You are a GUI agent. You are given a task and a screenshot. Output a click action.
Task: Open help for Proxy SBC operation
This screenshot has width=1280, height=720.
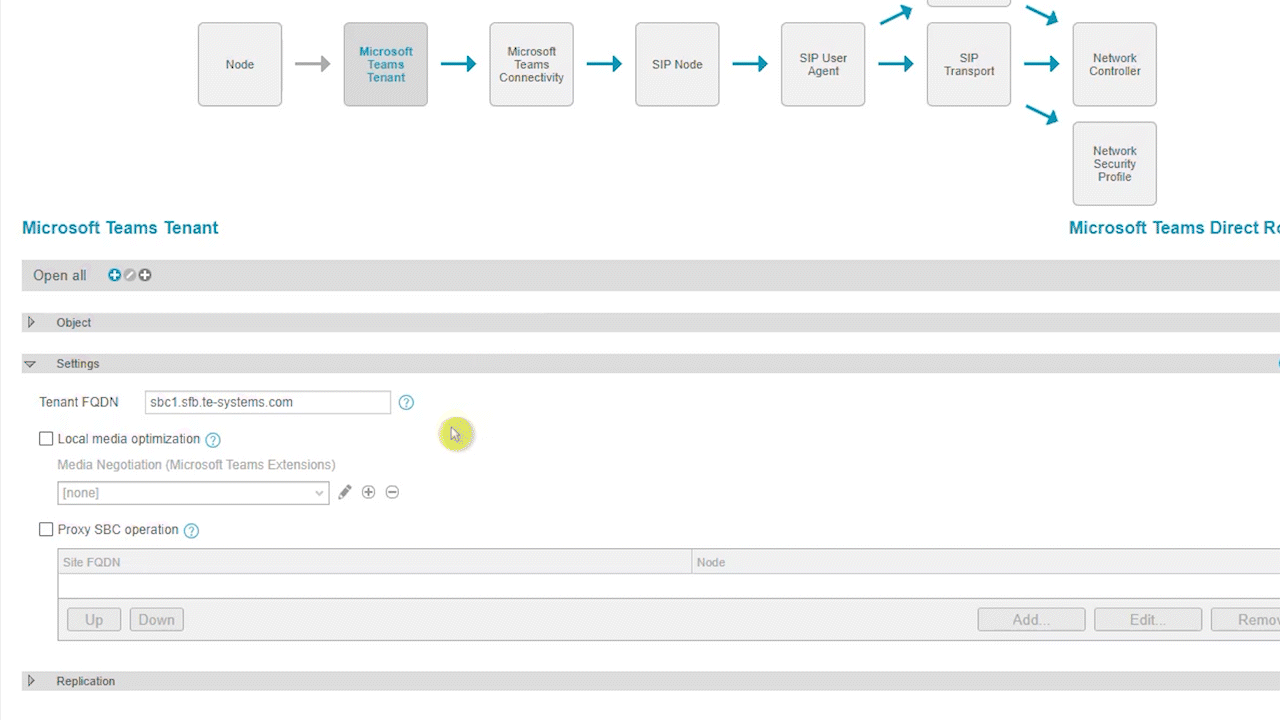click(191, 530)
